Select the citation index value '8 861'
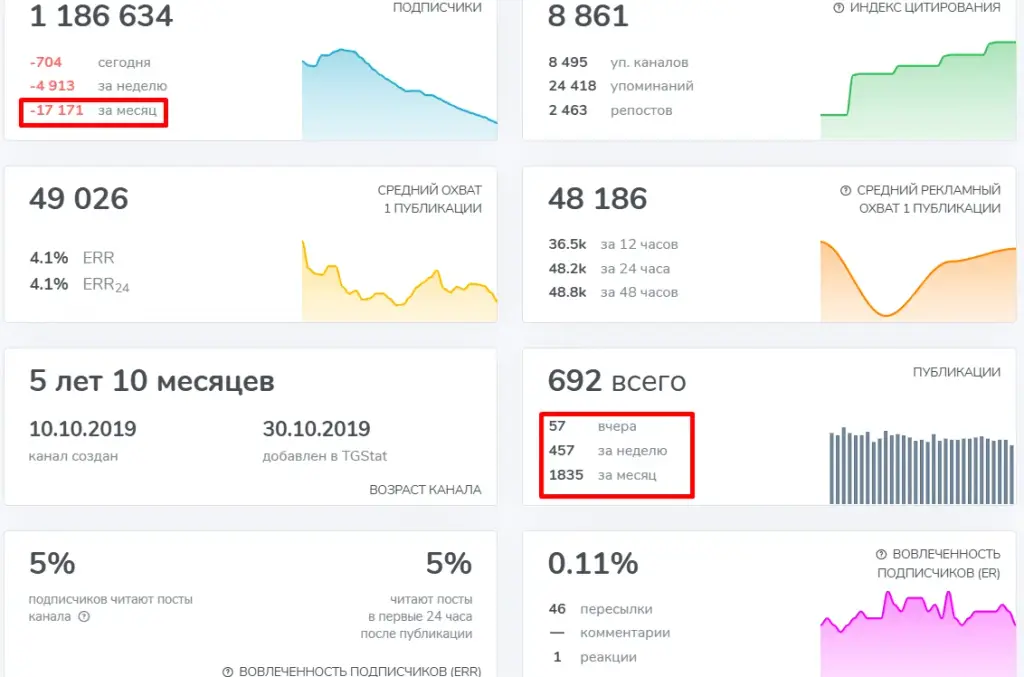Screen dimensions: 1024x677 tap(588, 15)
